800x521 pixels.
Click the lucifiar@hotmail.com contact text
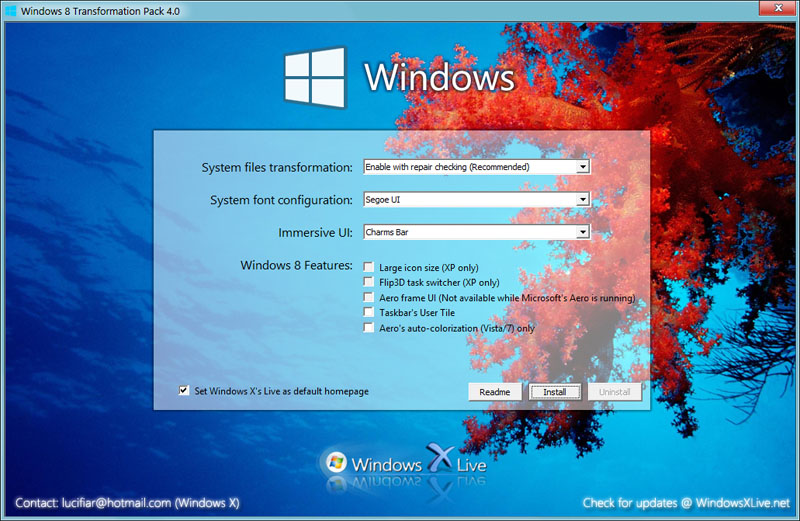127,503
